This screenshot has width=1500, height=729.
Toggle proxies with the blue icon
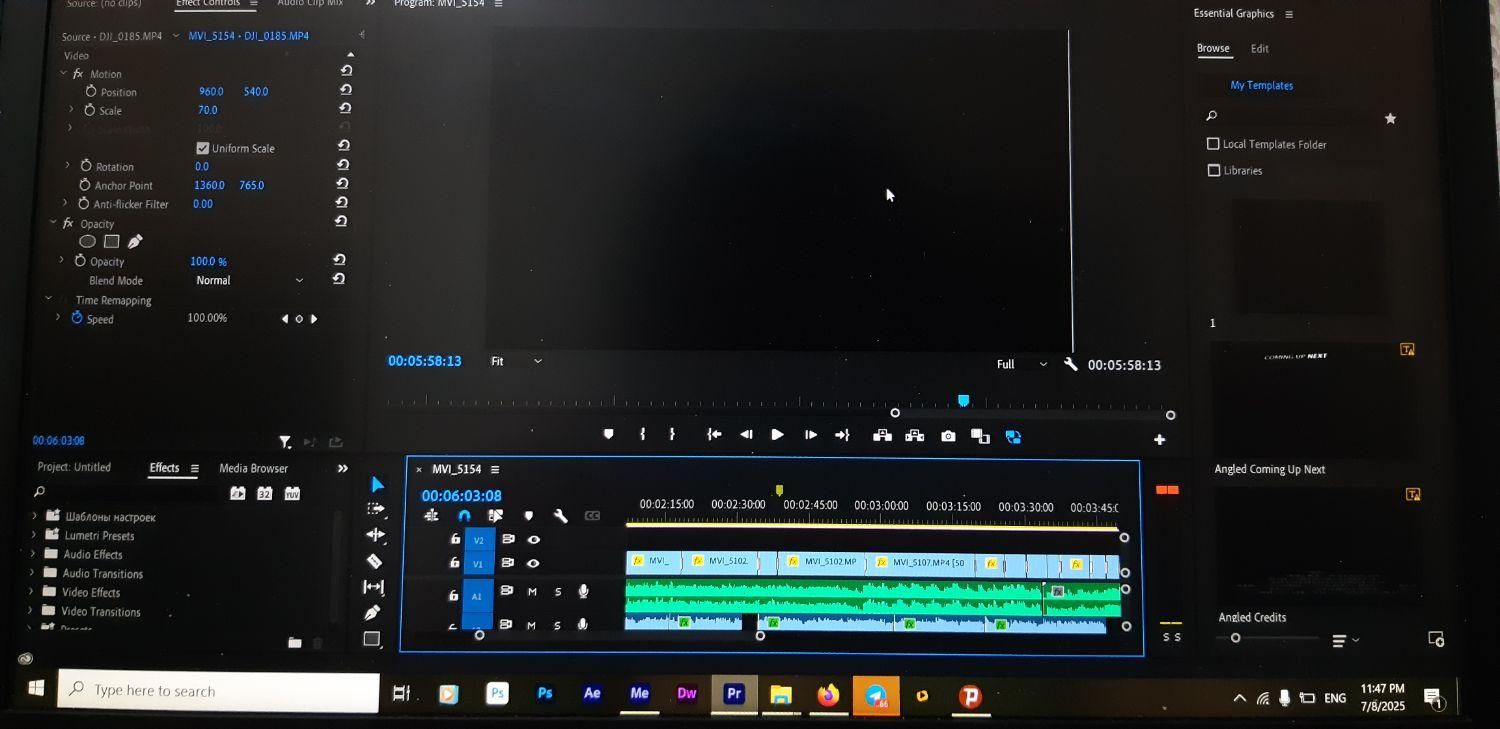click(1013, 437)
